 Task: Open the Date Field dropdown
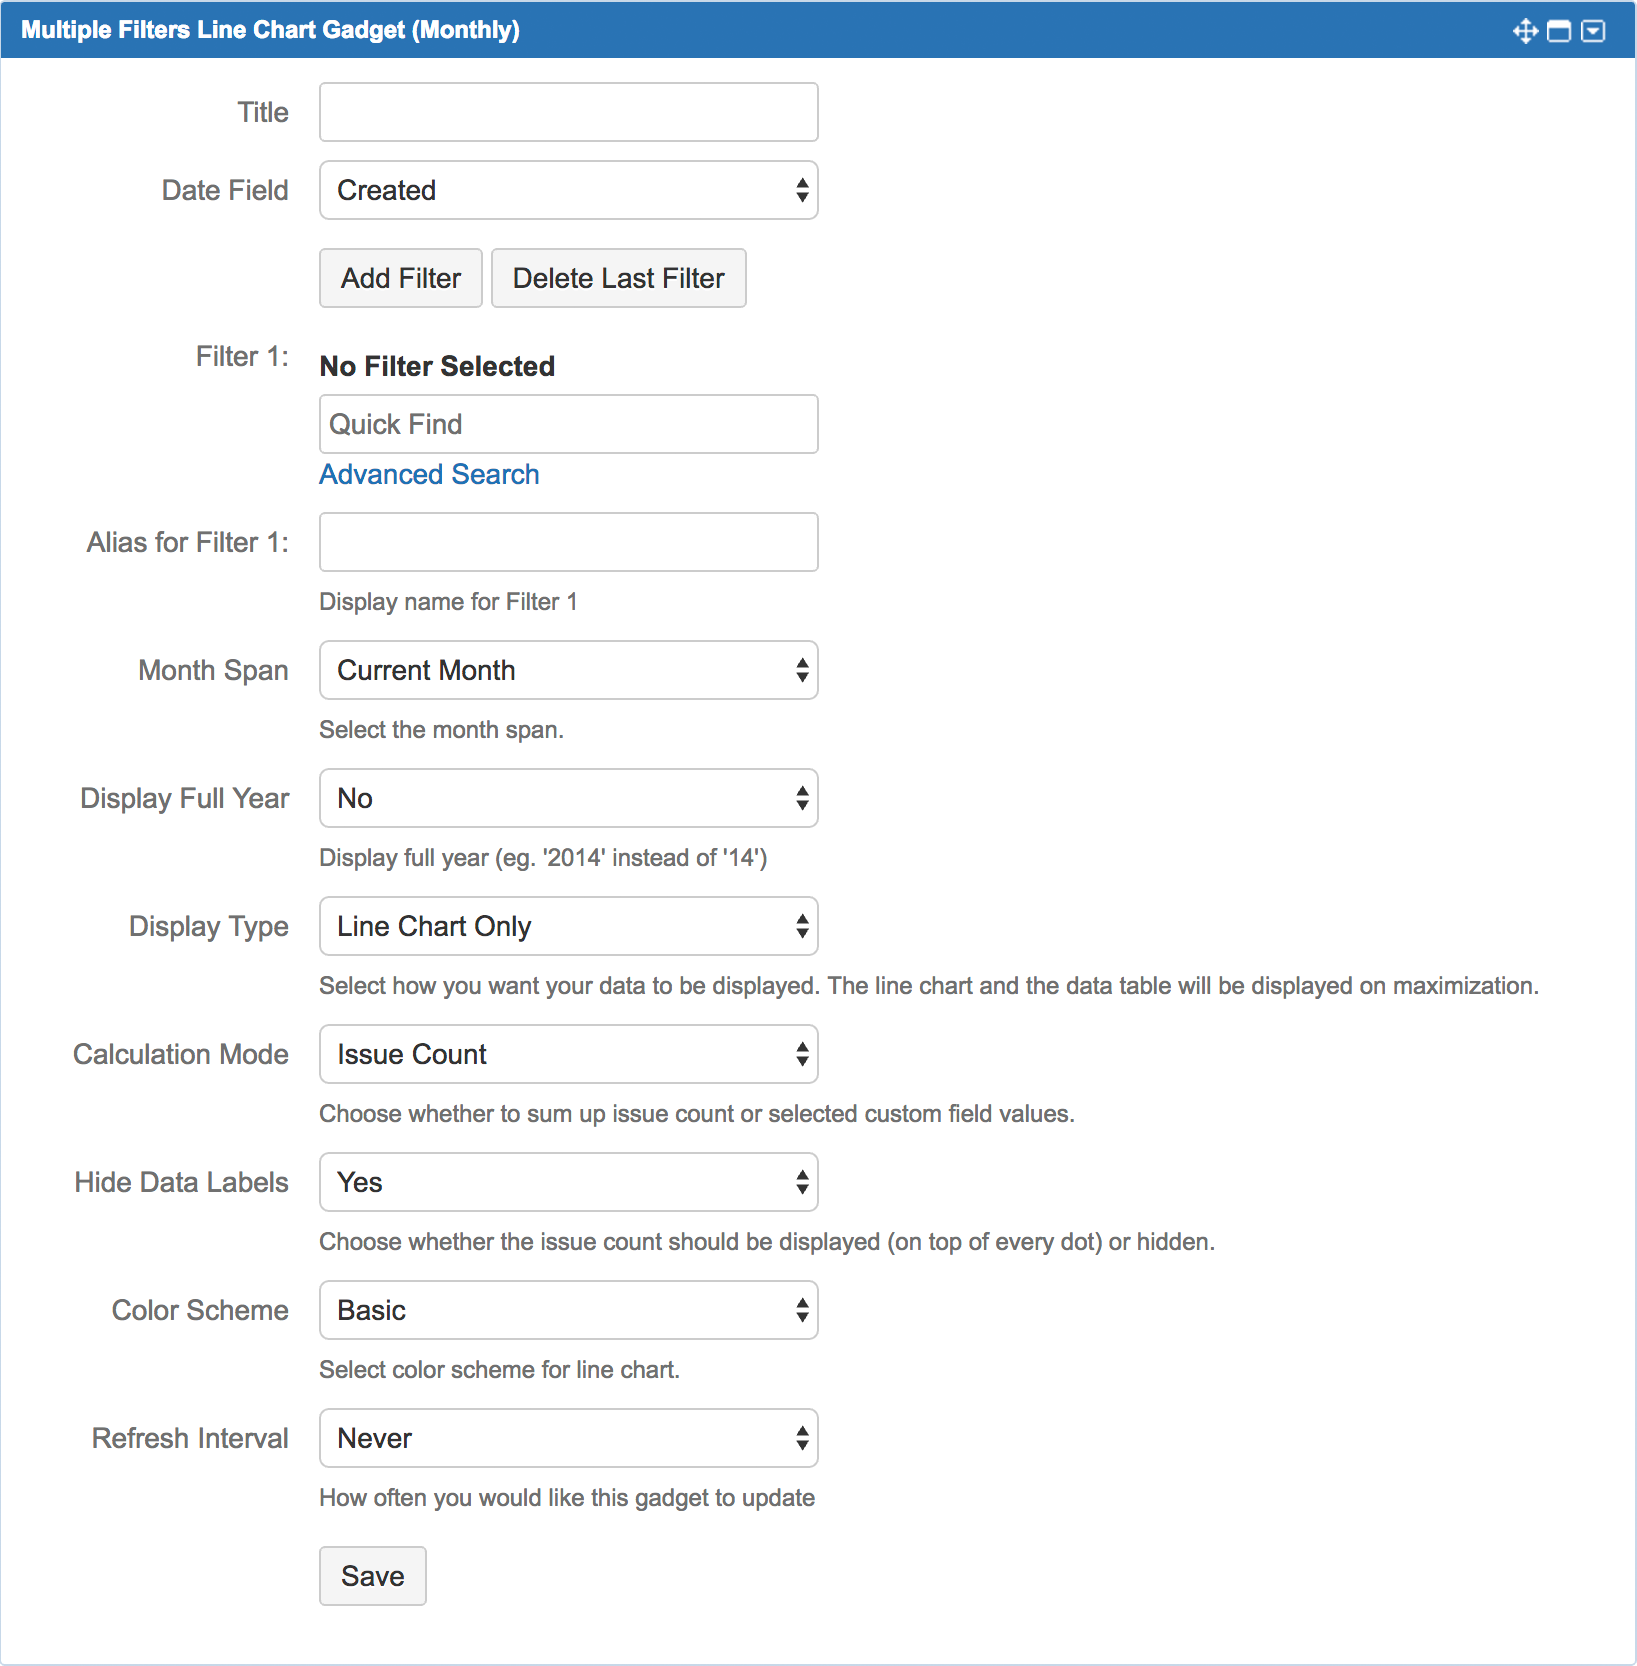point(568,190)
